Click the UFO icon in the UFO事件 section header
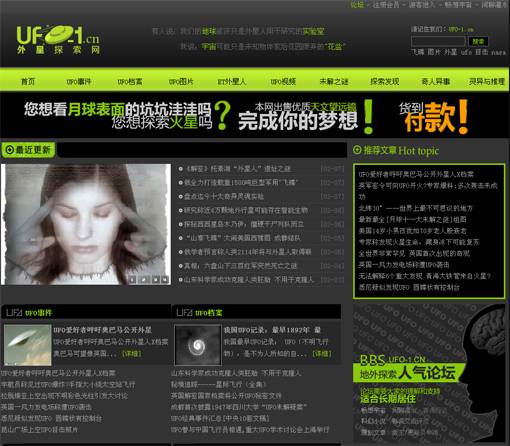 pyautogui.click(x=14, y=313)
